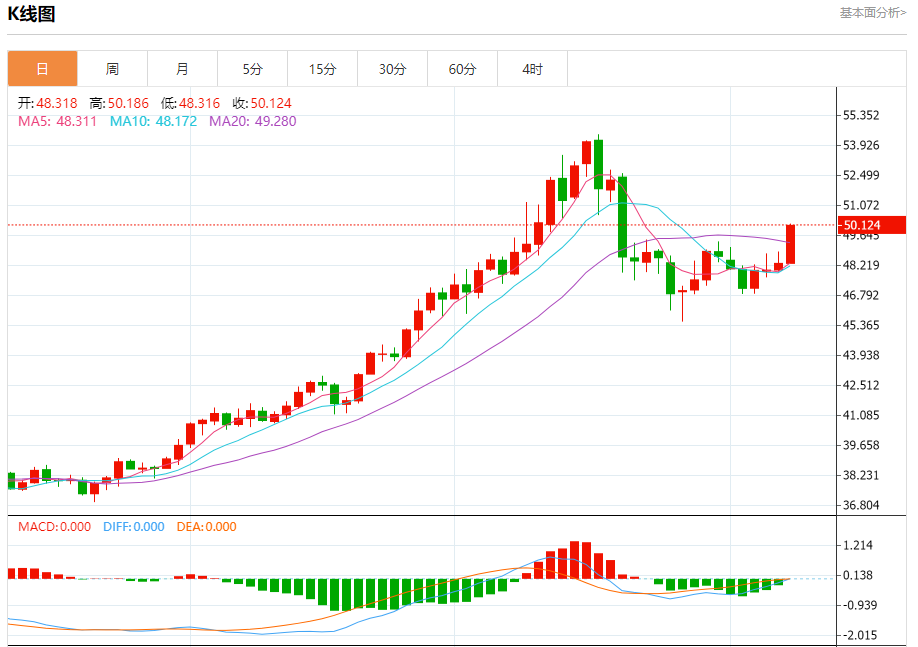Image resolution: width=918 pixels, height=647 pixels.
Task: Click the DIFF value label
Action: 133,527
